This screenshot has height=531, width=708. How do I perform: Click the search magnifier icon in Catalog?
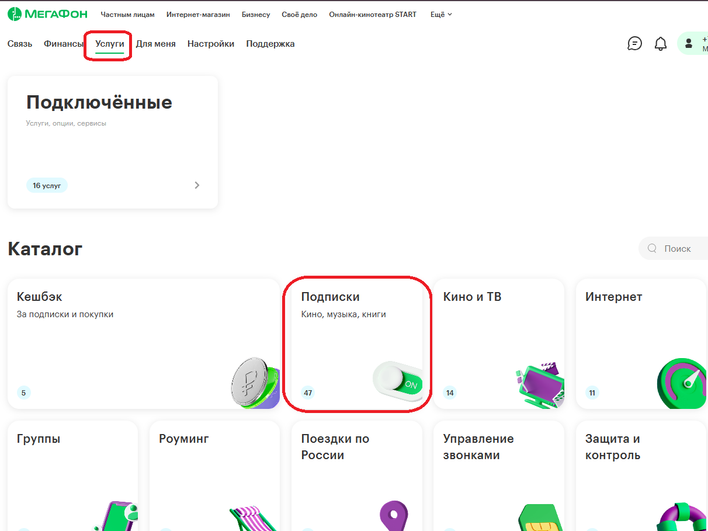[x=652, y=248]
